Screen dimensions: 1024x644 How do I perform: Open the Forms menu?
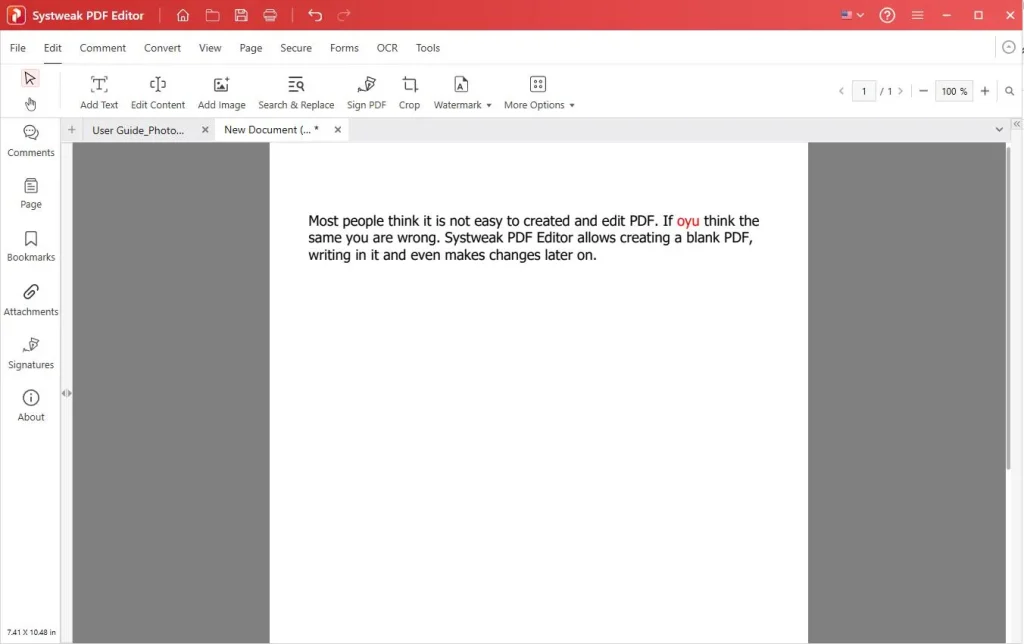[344, 48]
